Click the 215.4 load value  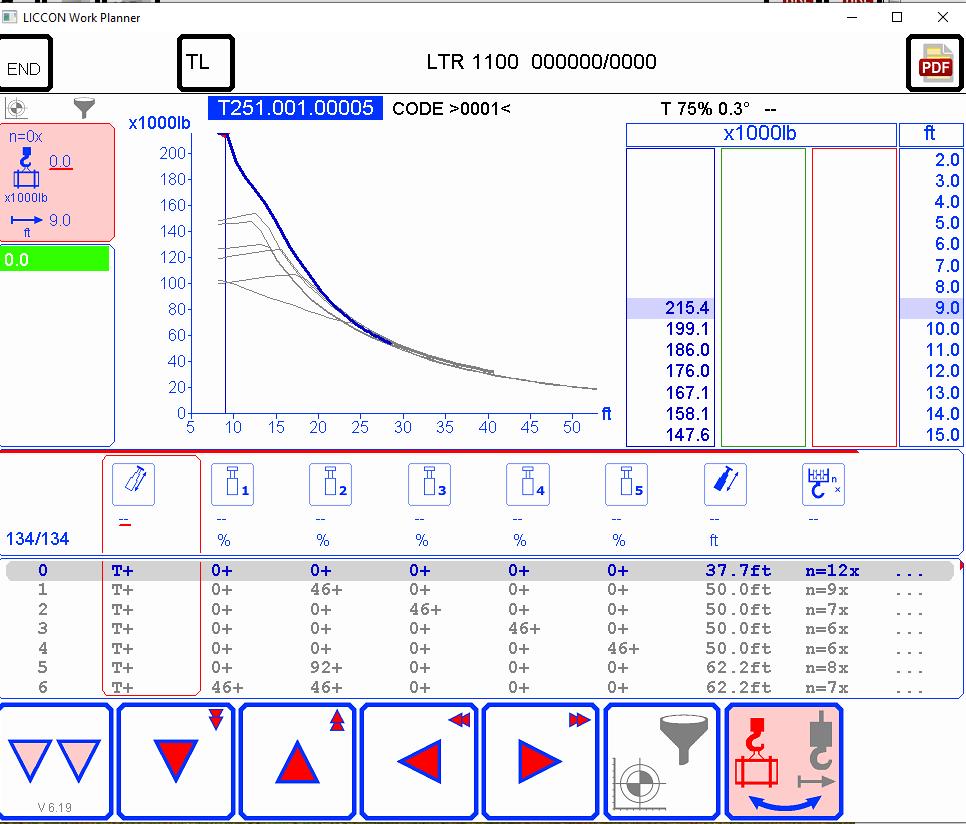687,308
